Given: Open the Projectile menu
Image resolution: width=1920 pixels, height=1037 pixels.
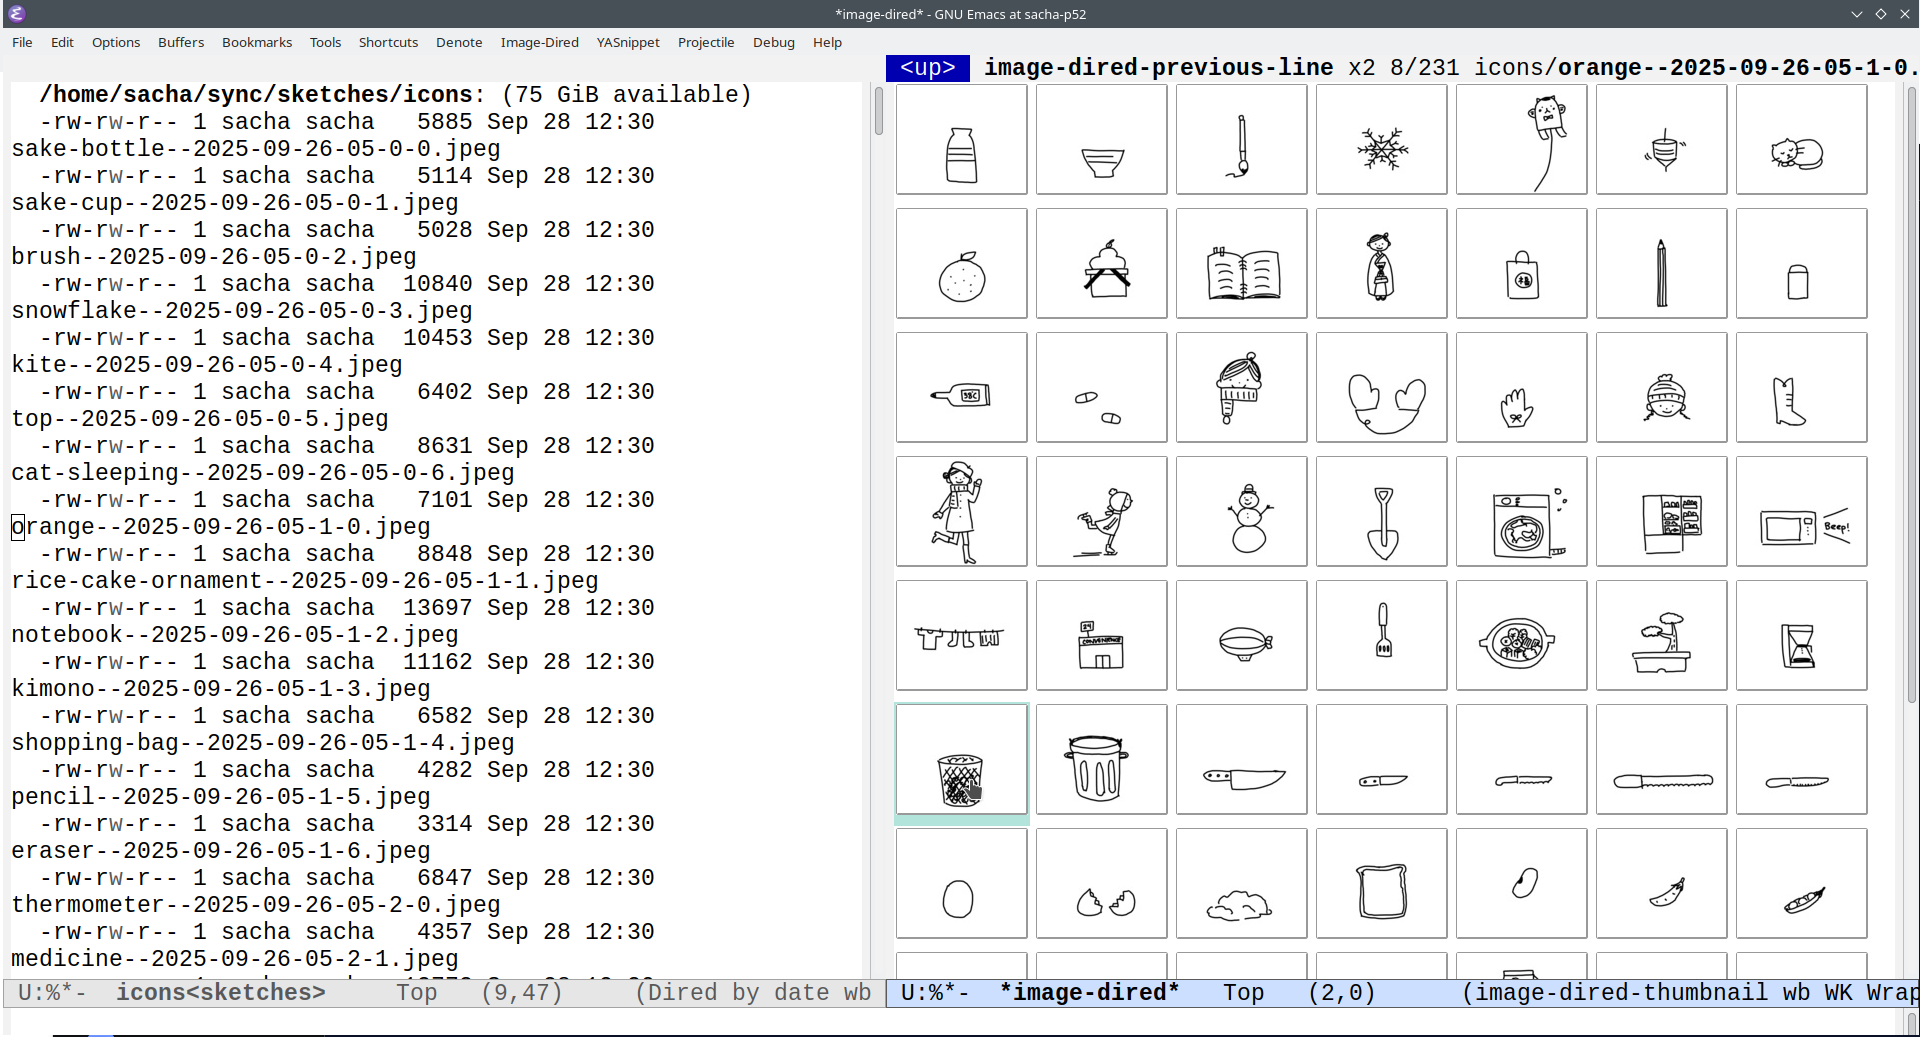Looking at the screenshot, I should click(705, 42).
